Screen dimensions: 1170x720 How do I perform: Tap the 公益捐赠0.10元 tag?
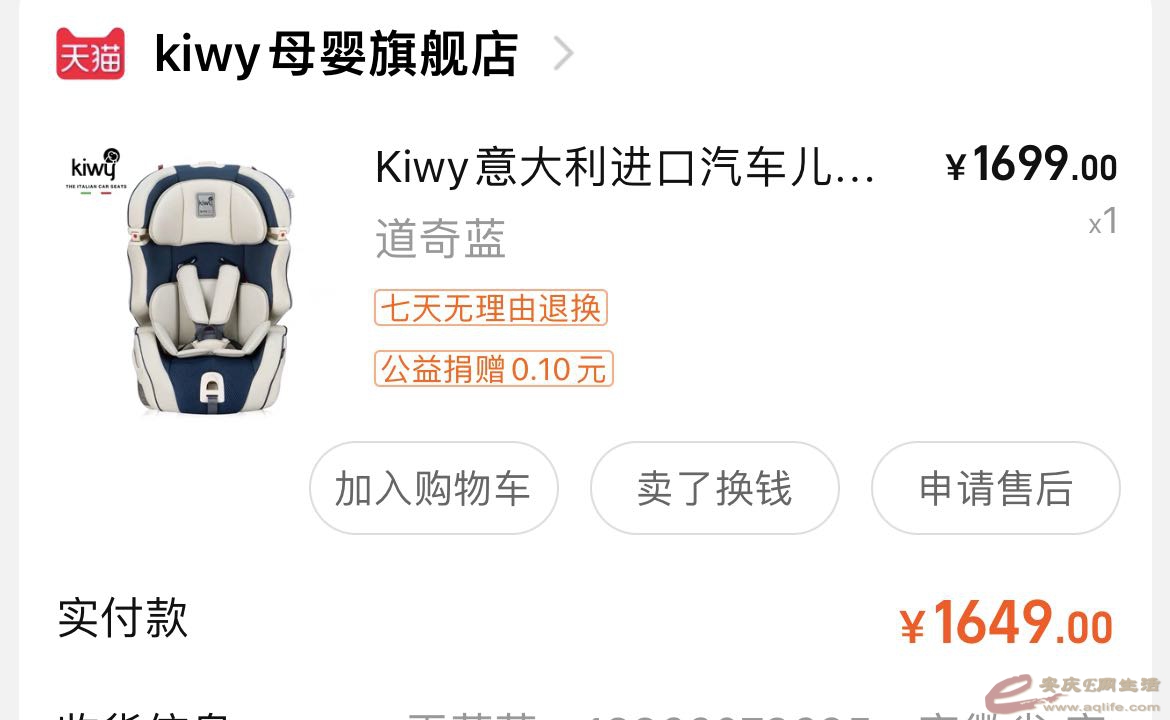493,369
